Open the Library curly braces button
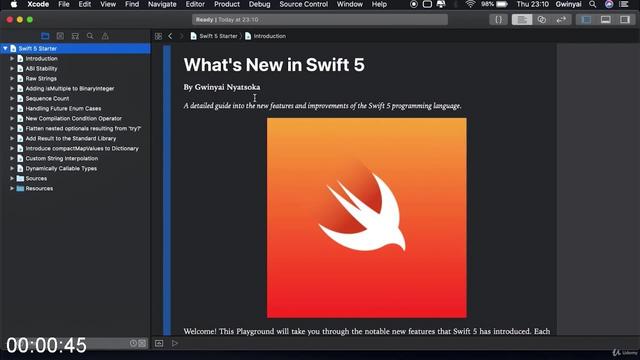 pos(498,20)
